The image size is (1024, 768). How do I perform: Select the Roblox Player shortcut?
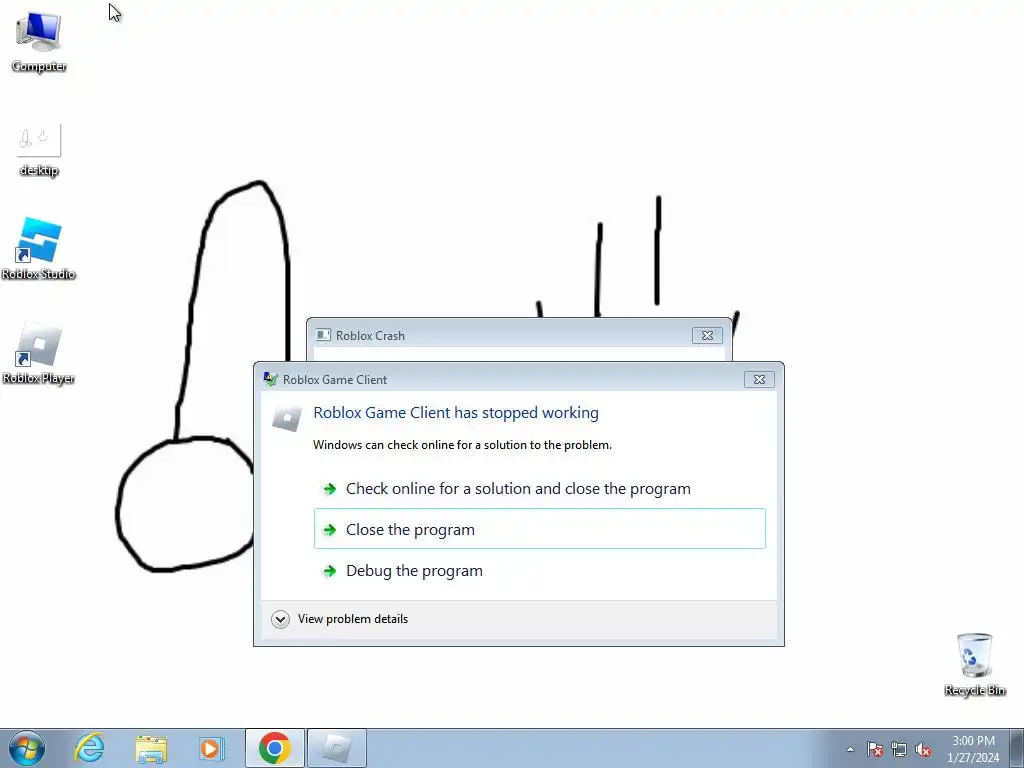[x=39, y=353]
